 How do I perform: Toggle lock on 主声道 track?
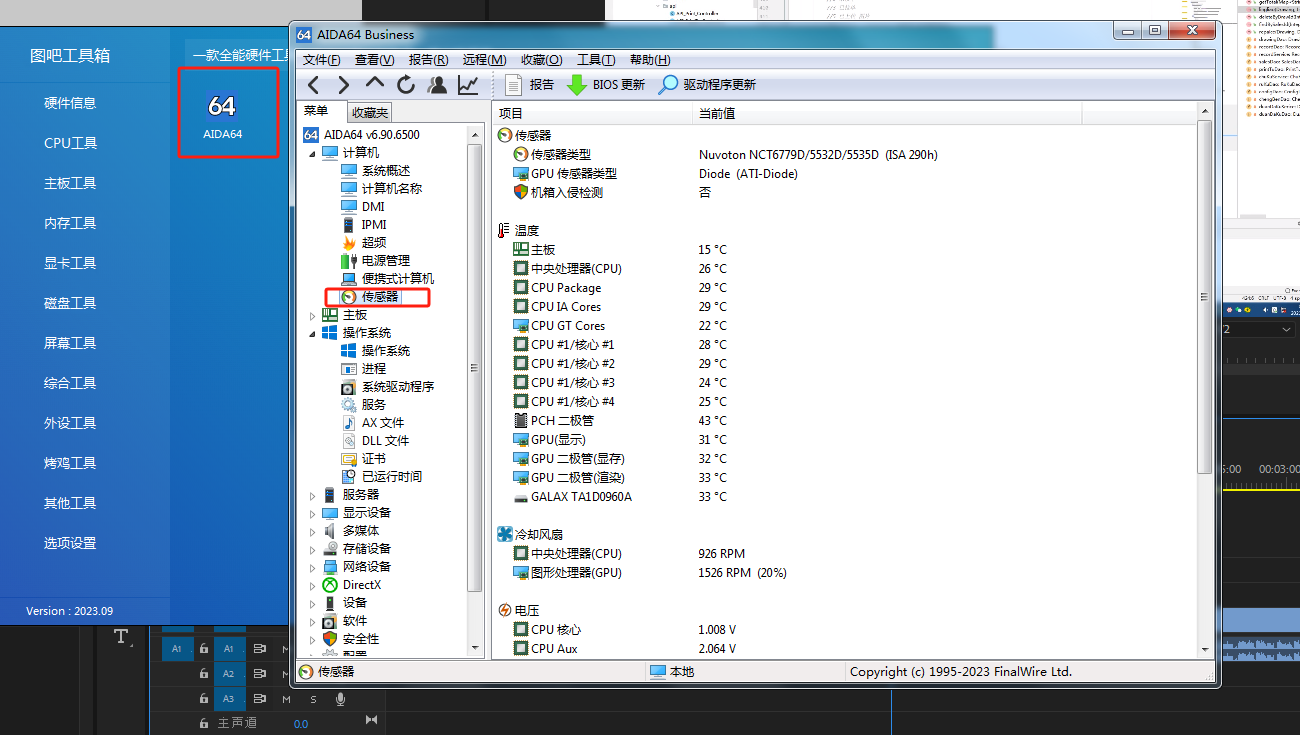203,722
